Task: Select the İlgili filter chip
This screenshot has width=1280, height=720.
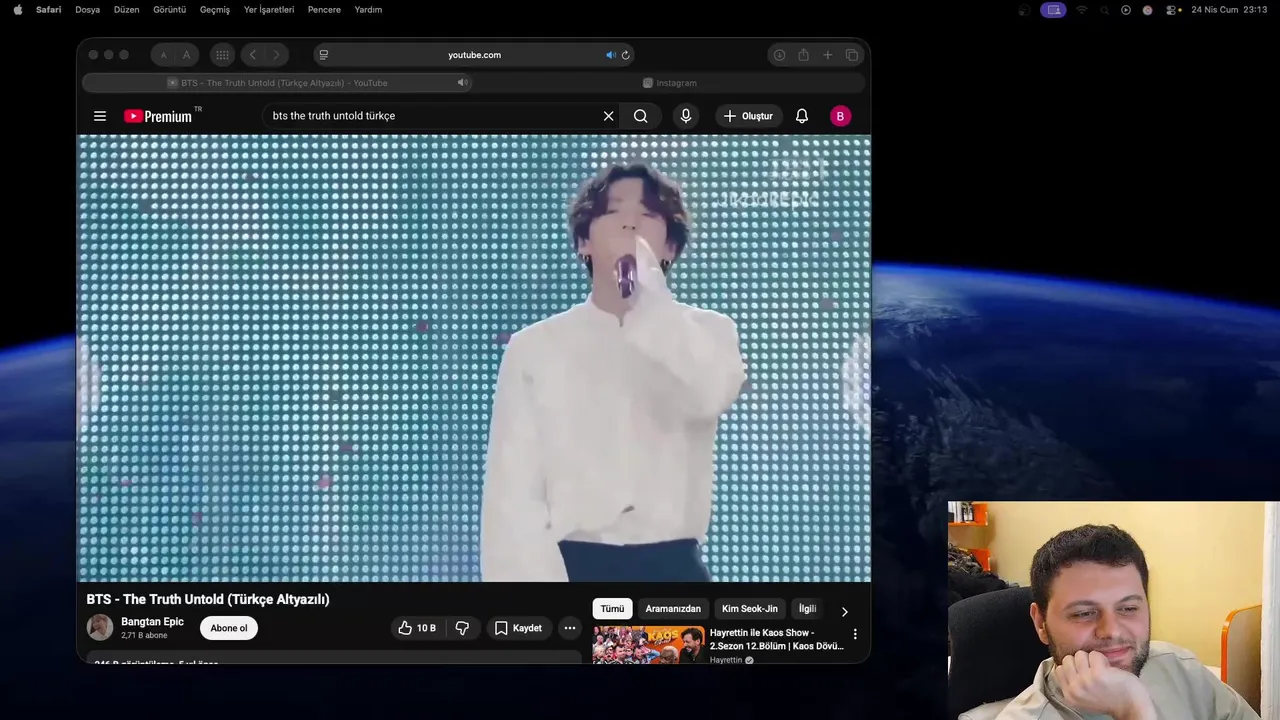Action: [807, 609]
